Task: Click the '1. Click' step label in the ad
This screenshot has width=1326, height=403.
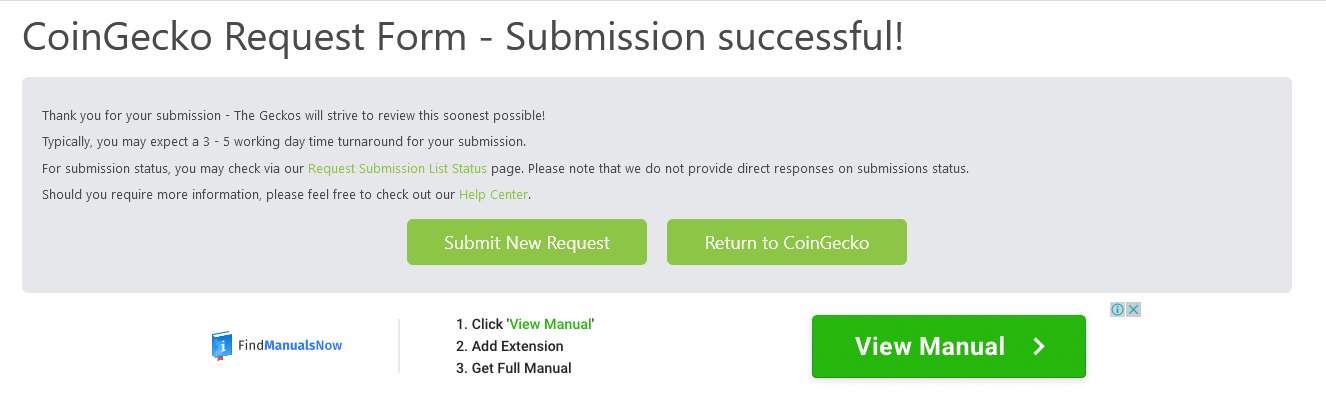Action: [x=480, y=324]
